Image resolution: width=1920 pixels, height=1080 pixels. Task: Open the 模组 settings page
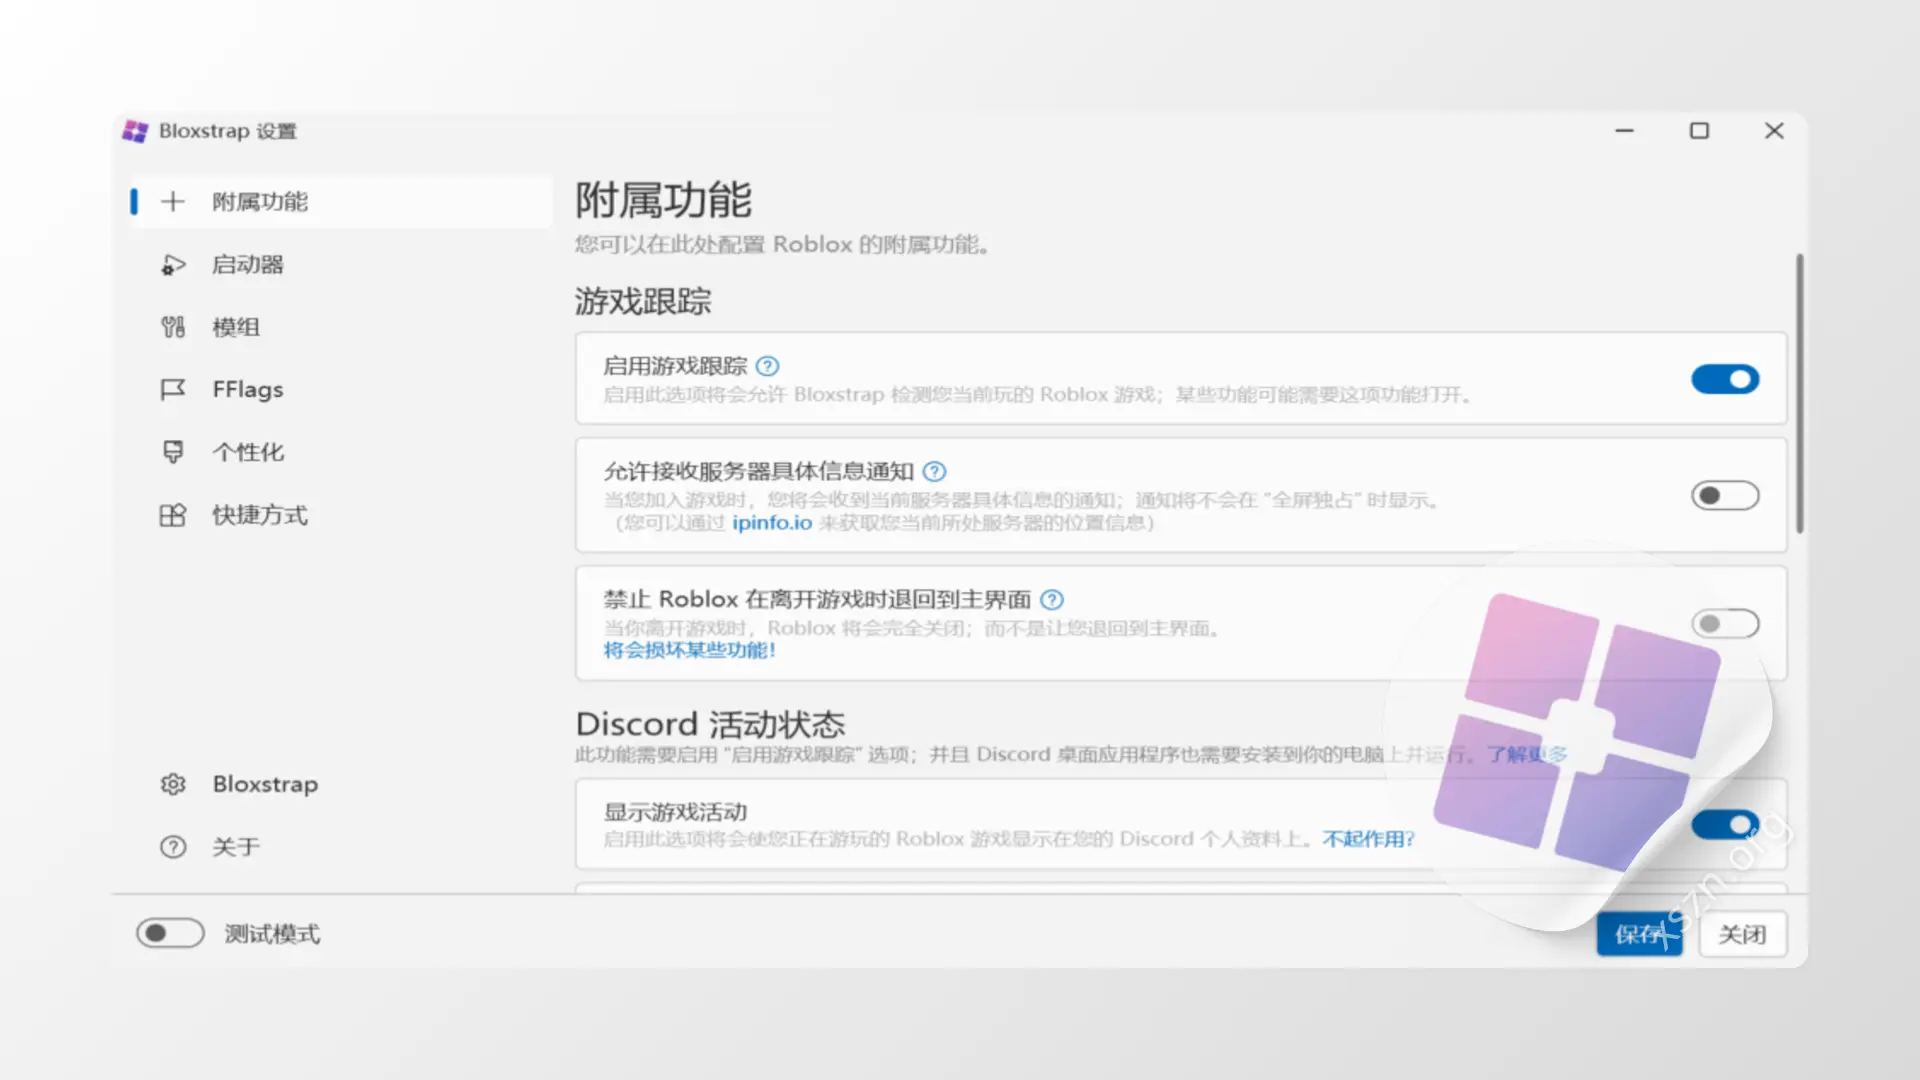340,327
